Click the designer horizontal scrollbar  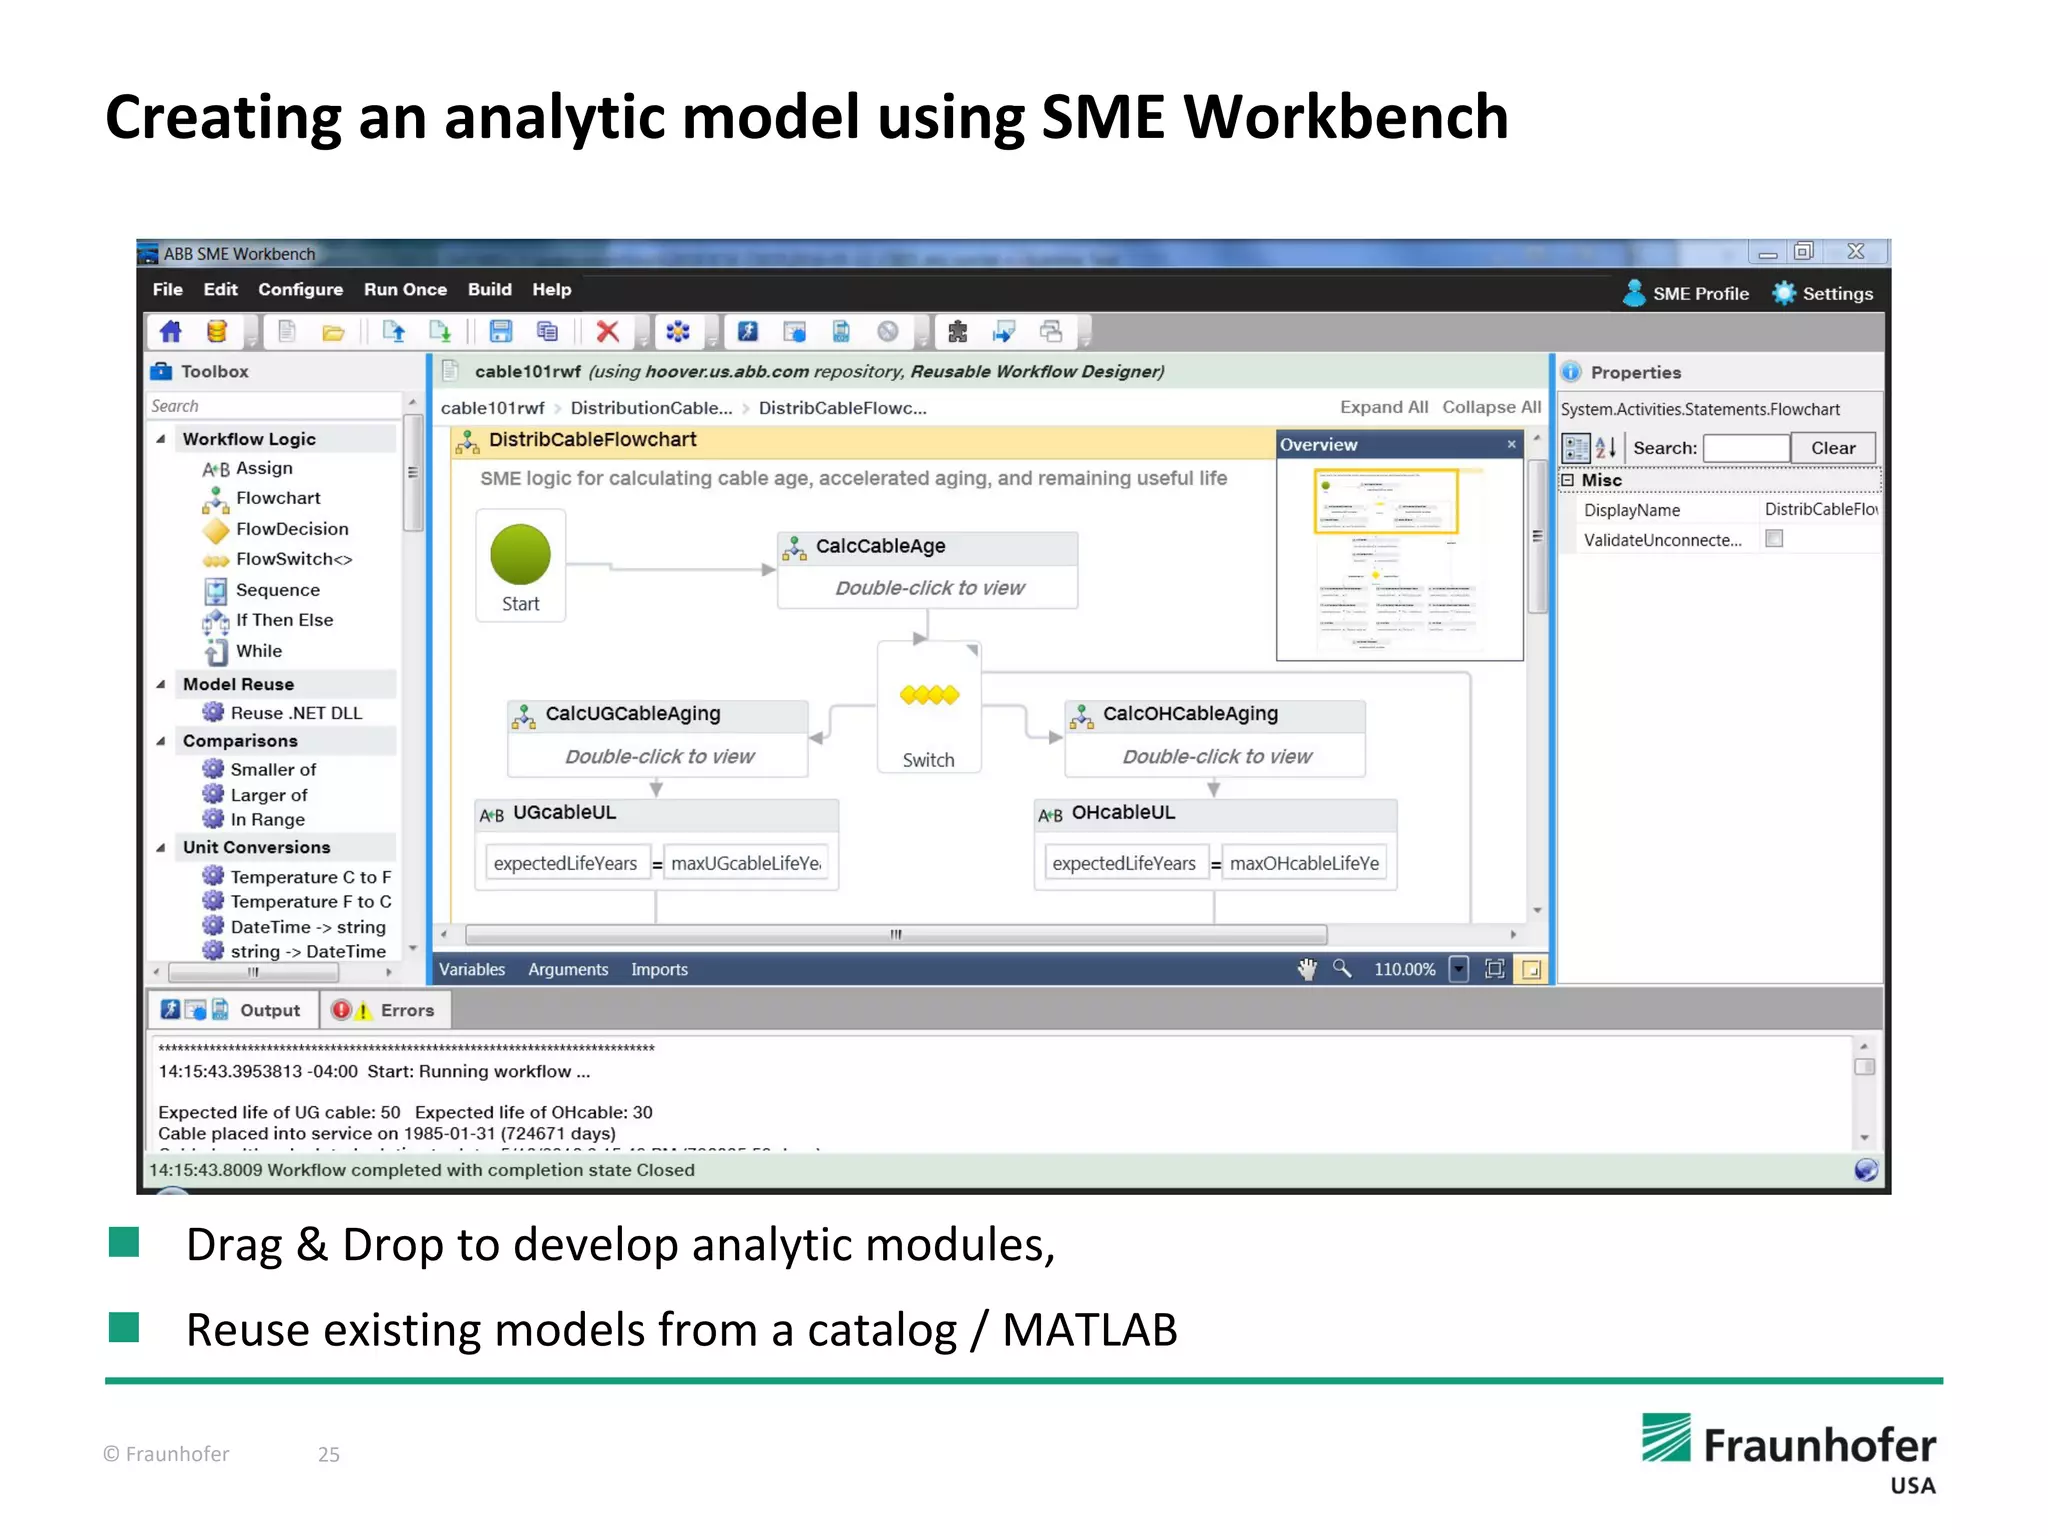pos(896,935)
